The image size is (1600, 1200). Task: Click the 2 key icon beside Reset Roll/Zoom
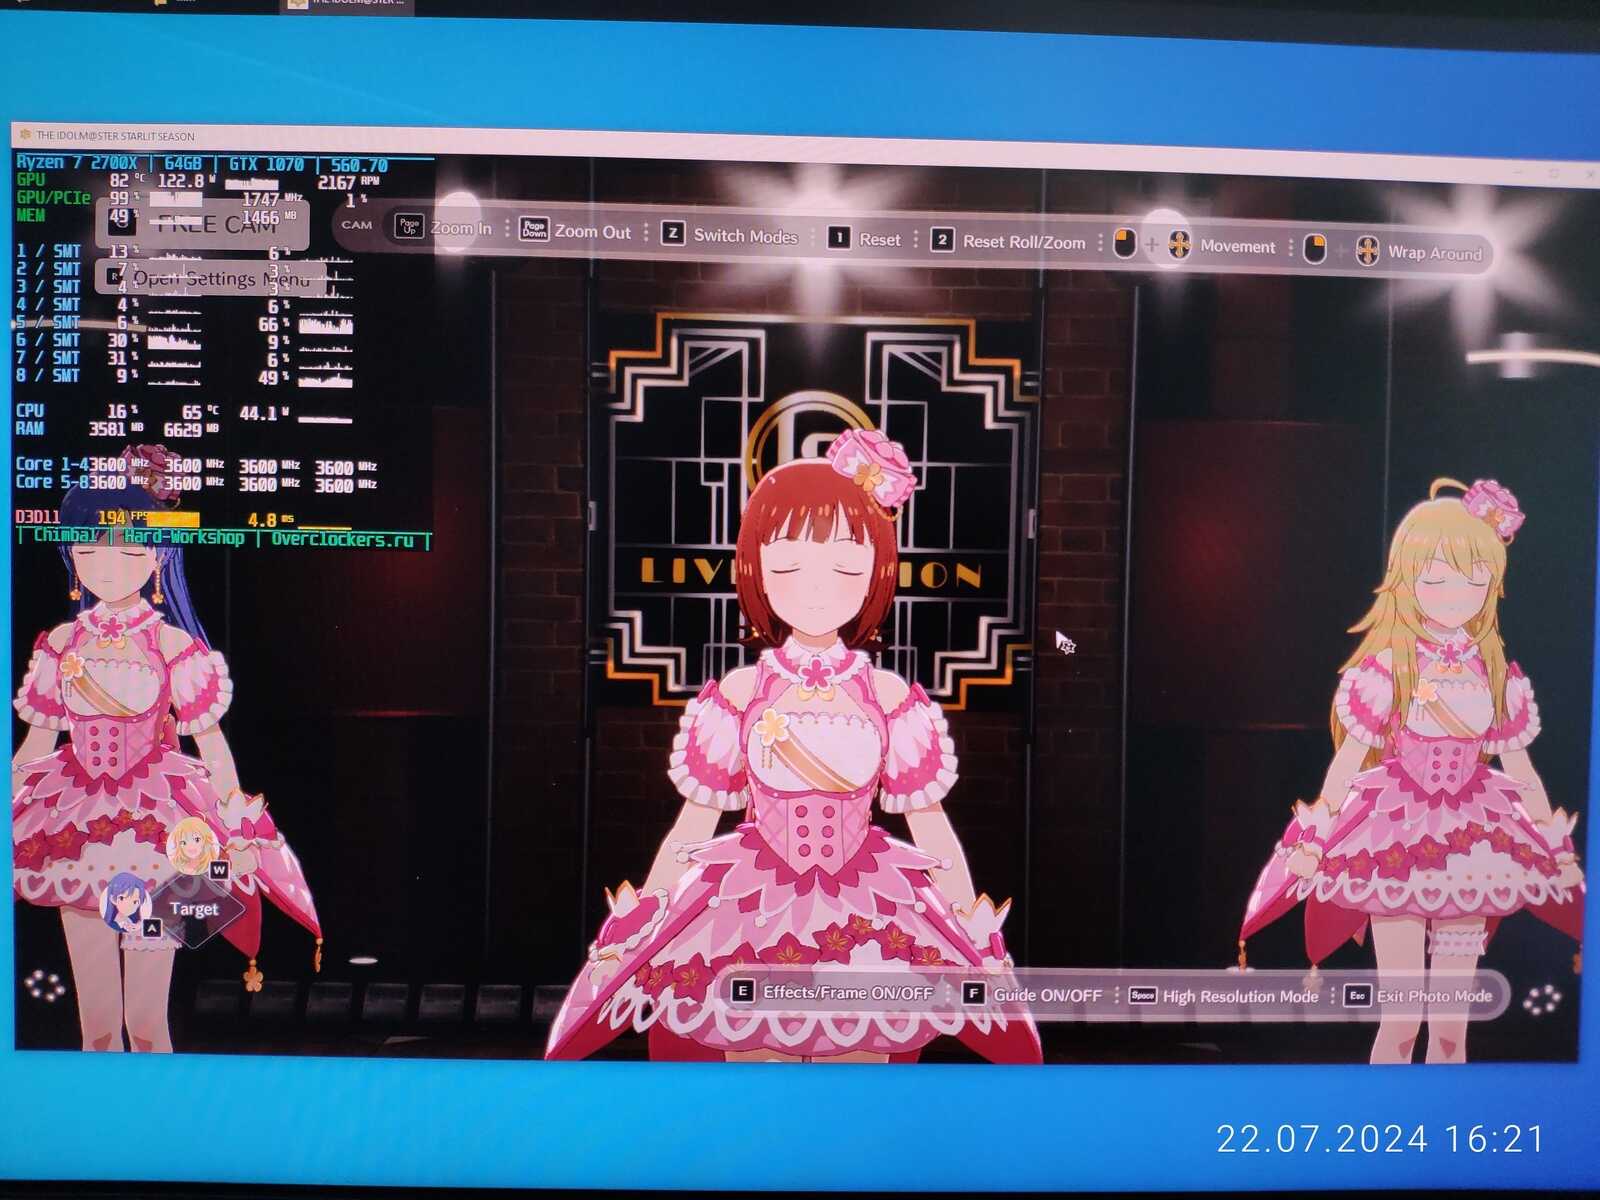942,240
